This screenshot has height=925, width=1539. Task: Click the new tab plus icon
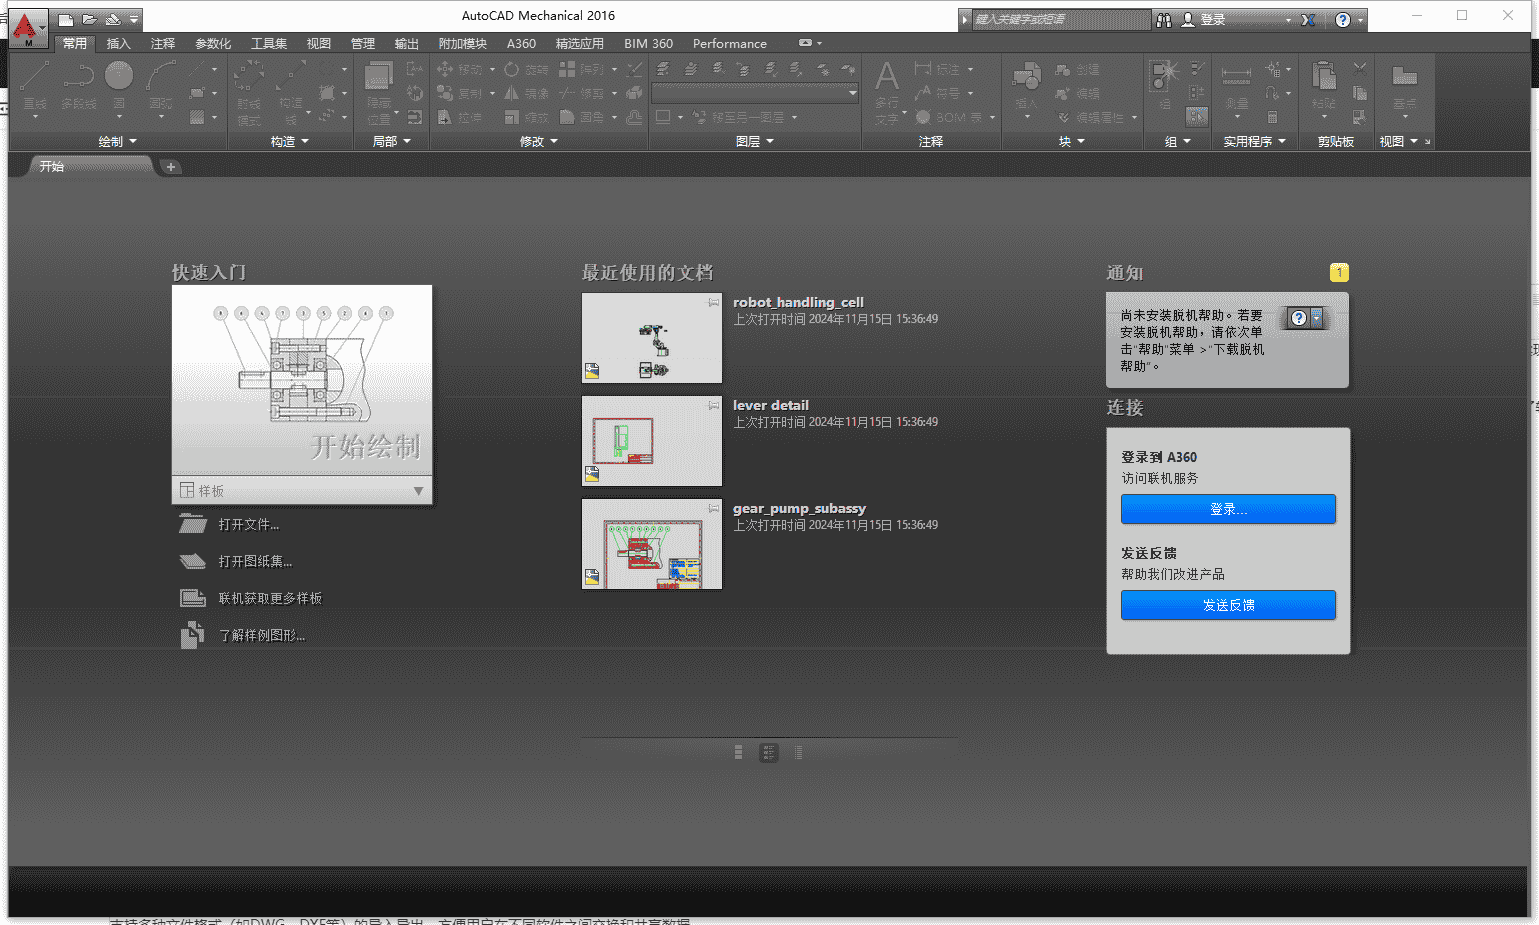pos(171,167)
